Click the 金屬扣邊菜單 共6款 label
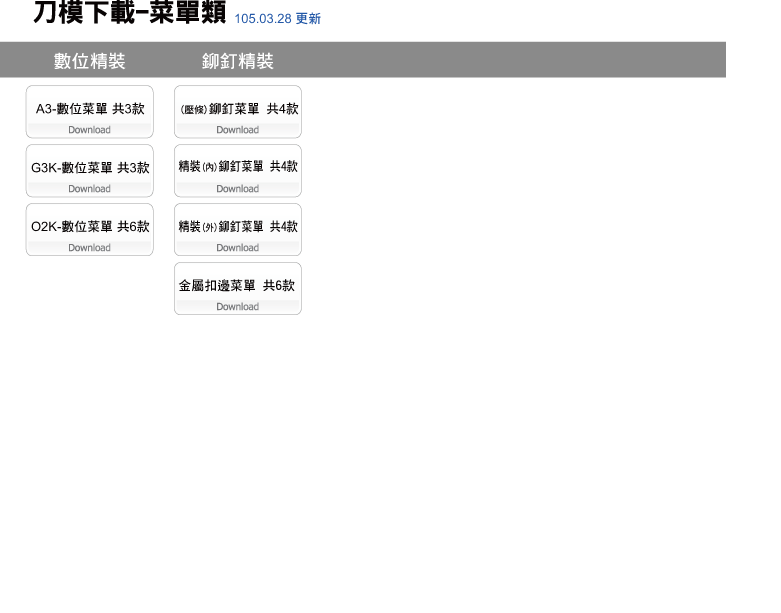The image size is (781, 613). 237,286
